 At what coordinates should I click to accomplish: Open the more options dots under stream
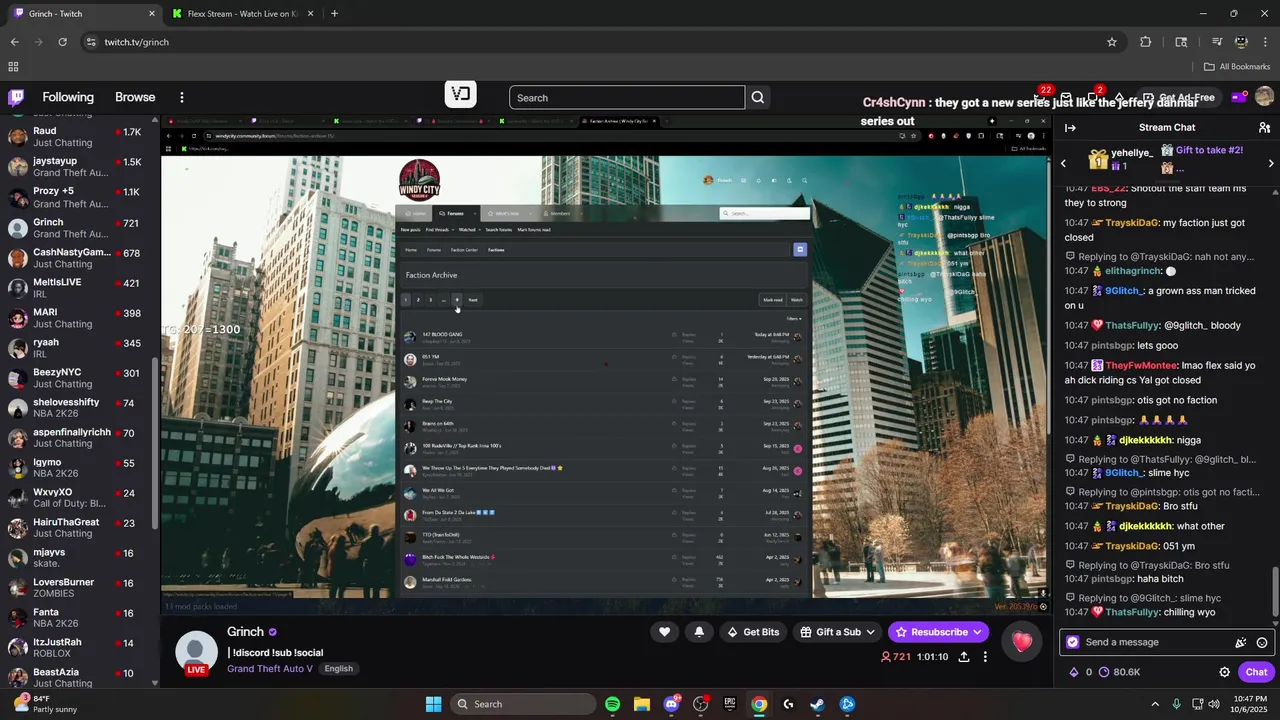coord(985,657)
